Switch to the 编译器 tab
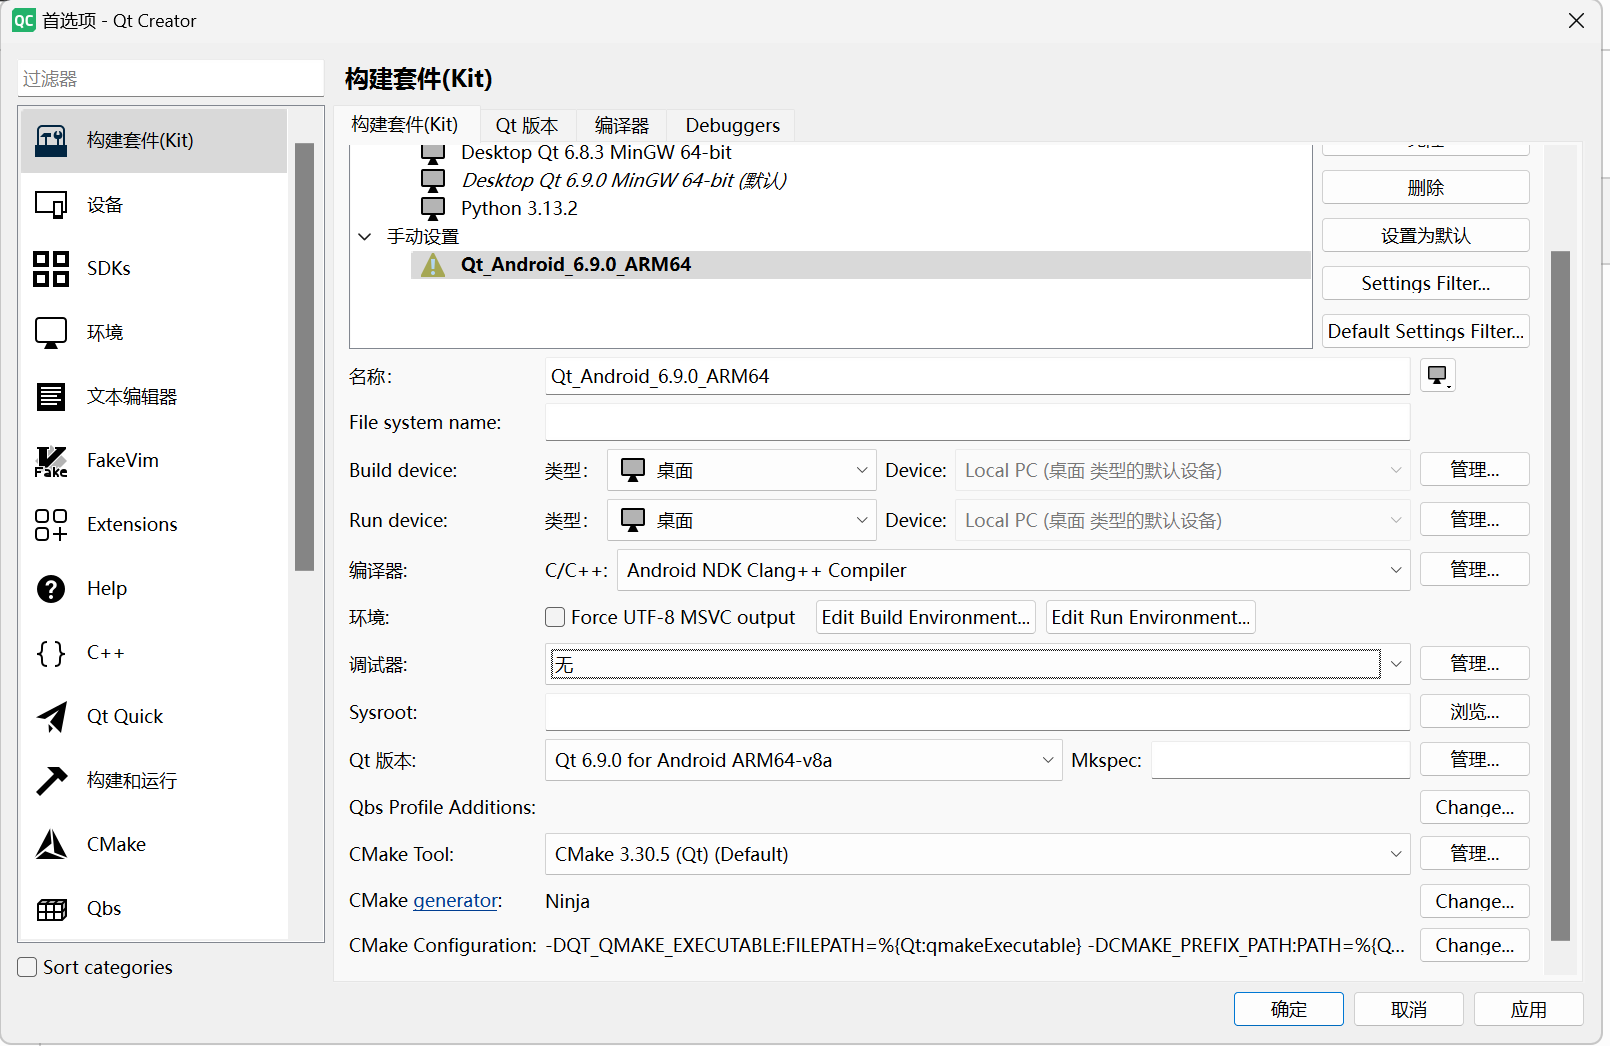 pyautogui.click(x=622, y=126)
